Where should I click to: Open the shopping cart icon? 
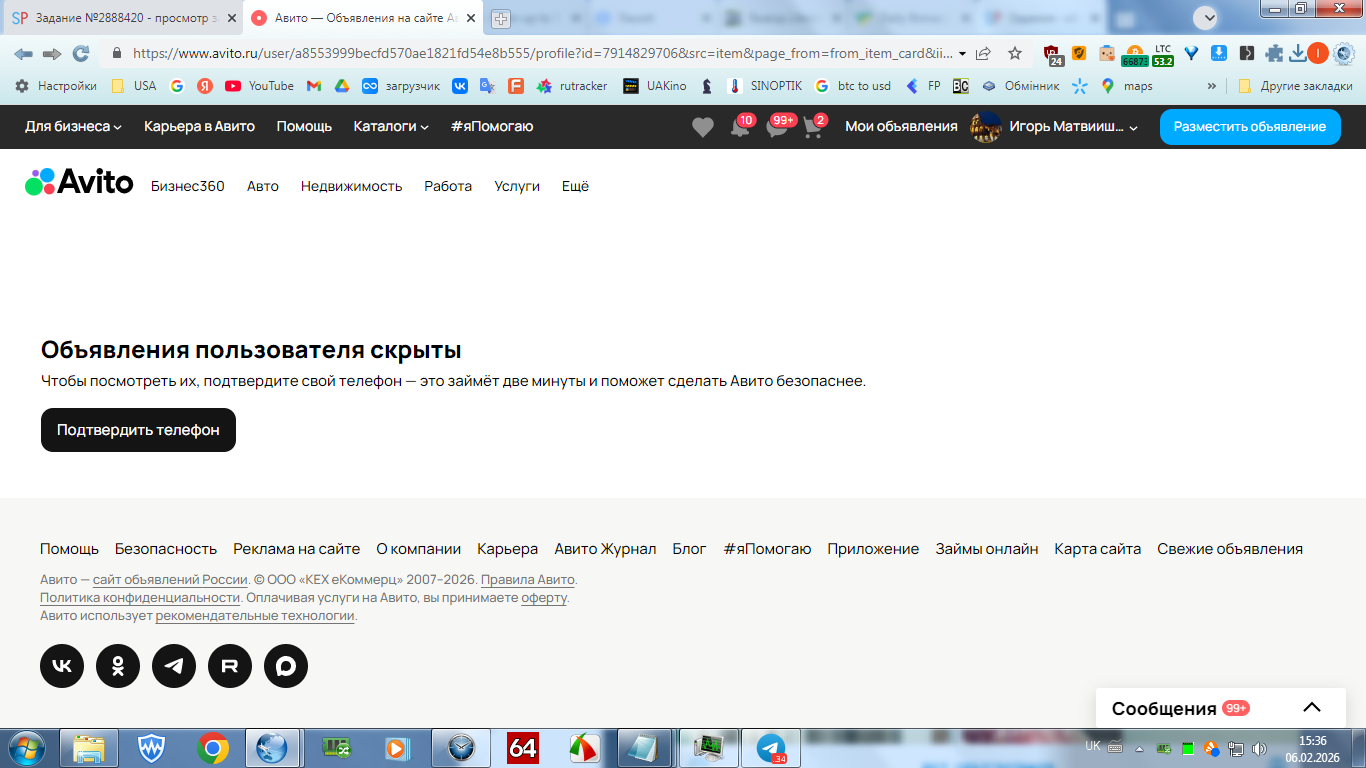(813, 127)
